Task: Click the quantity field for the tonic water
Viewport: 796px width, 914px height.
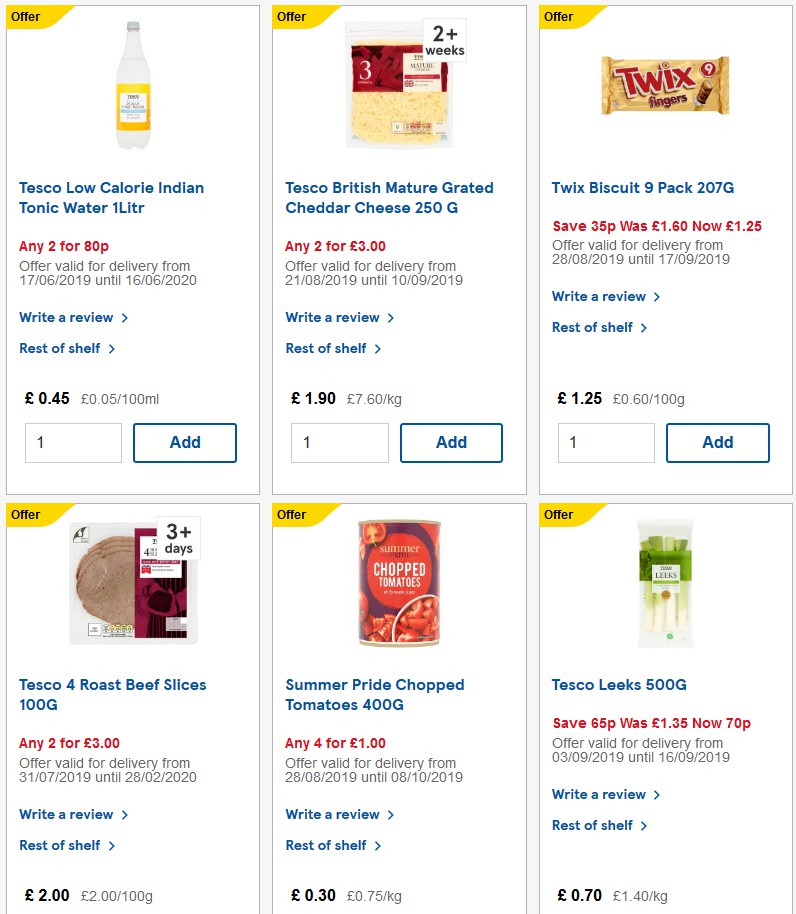Action: (x=73, y=442)
